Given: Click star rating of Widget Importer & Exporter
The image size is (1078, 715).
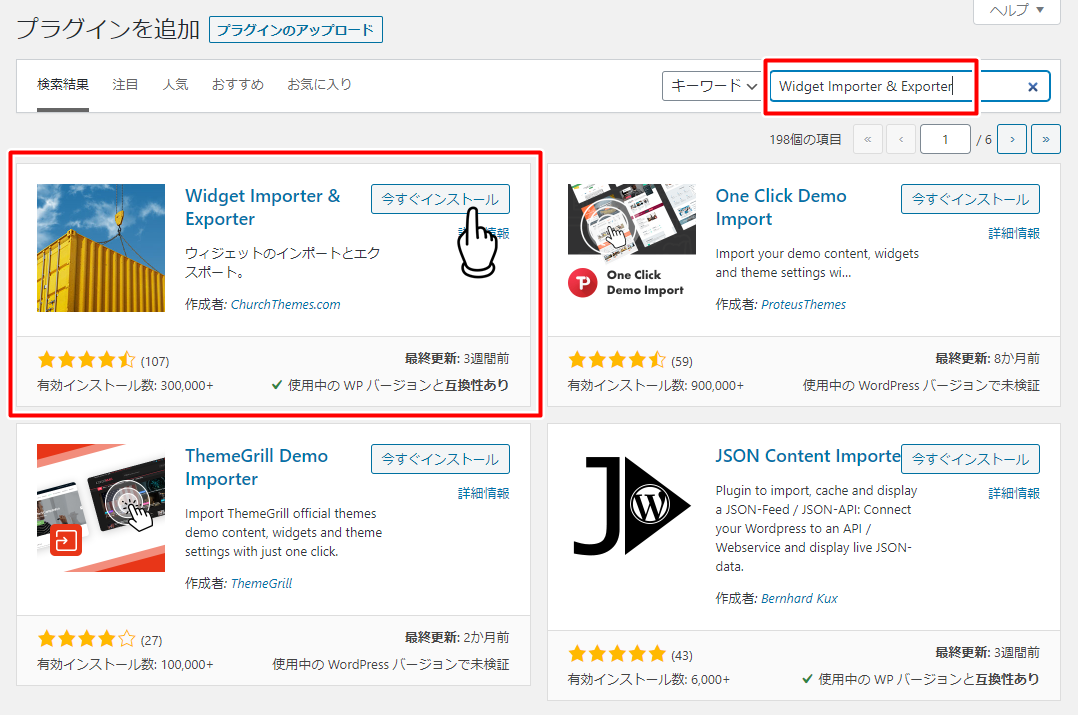Looking at the screenshot, I should tap(87, 360).
